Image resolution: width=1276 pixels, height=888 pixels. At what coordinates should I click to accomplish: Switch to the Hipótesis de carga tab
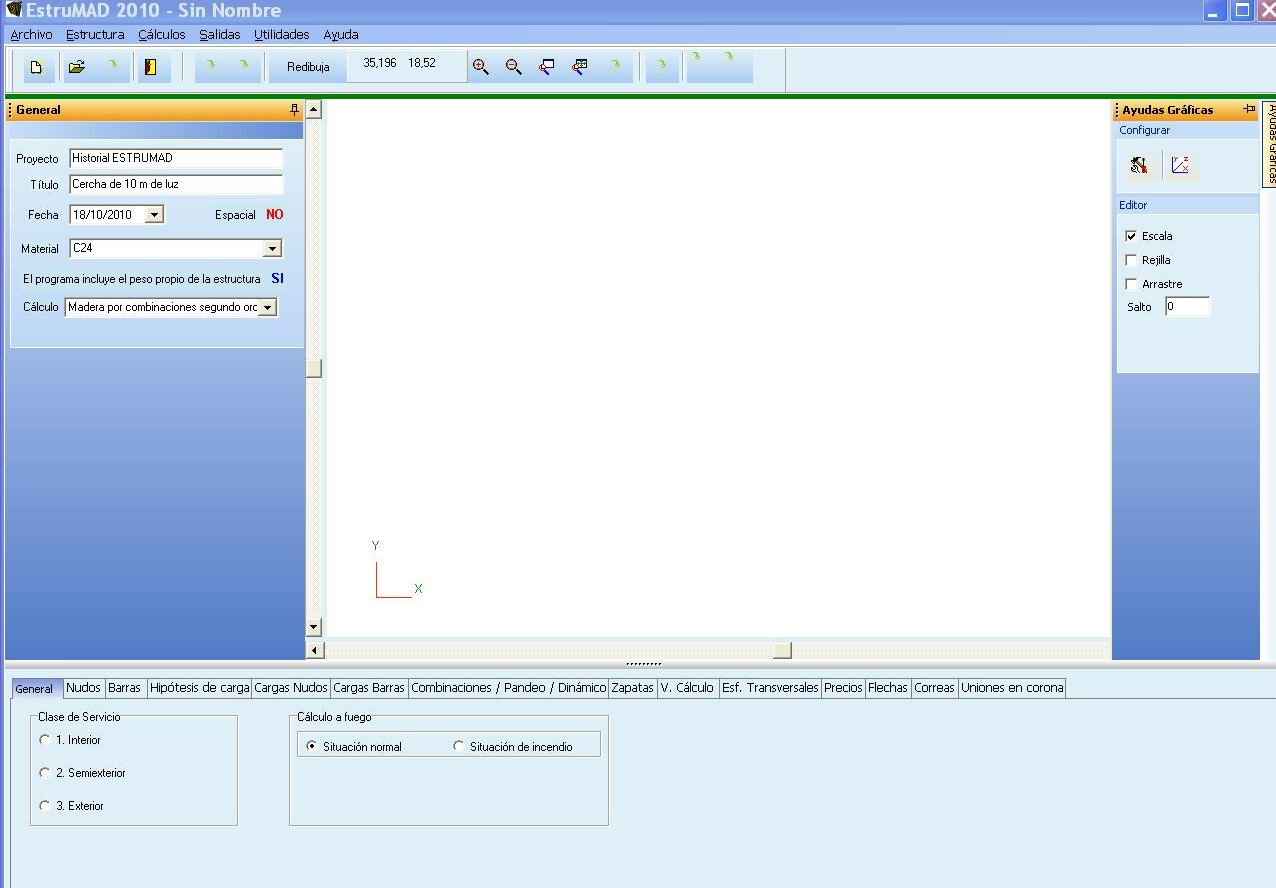[x=199, y=688]
